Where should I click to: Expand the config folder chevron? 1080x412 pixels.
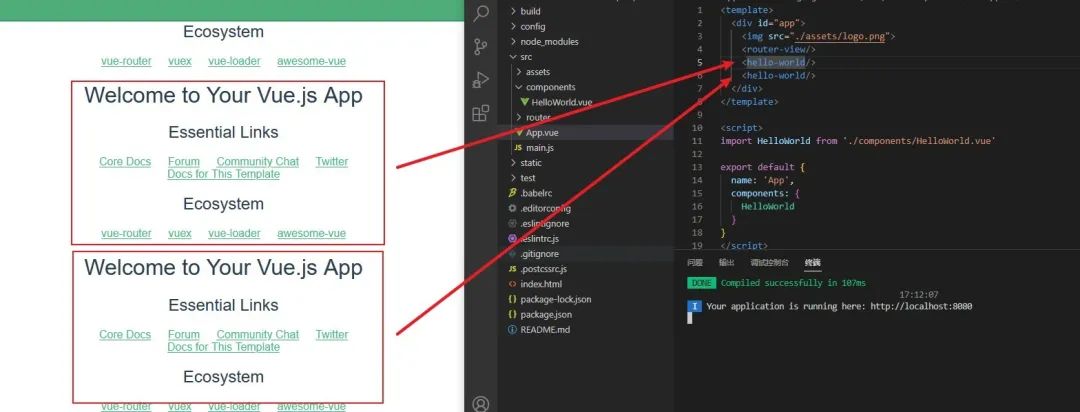(513, 26)
